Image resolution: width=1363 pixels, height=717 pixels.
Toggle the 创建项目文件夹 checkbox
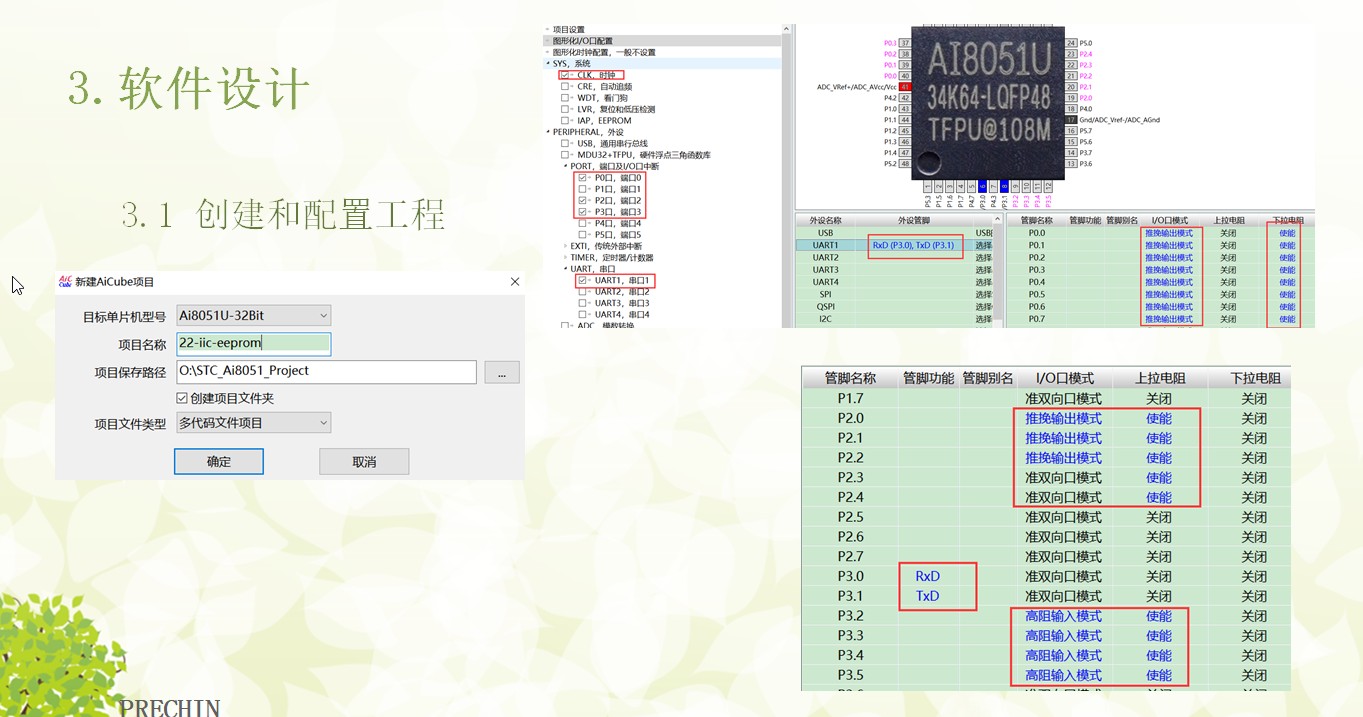[x=182, y=398]
